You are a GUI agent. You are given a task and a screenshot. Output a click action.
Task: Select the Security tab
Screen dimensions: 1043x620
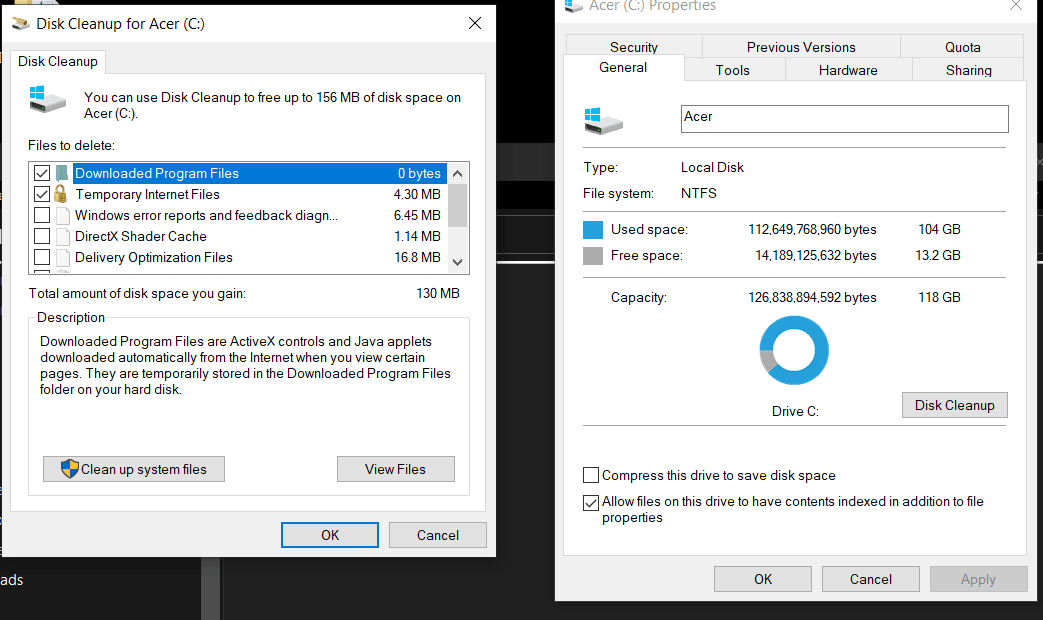[x=634, y=47]
